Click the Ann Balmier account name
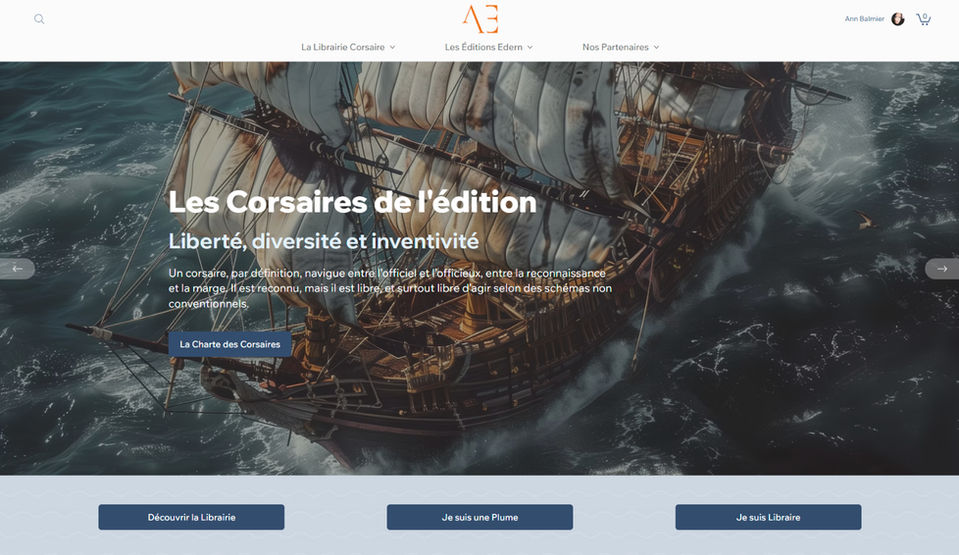This screenshot has width=959, height=555. [864, 19]
